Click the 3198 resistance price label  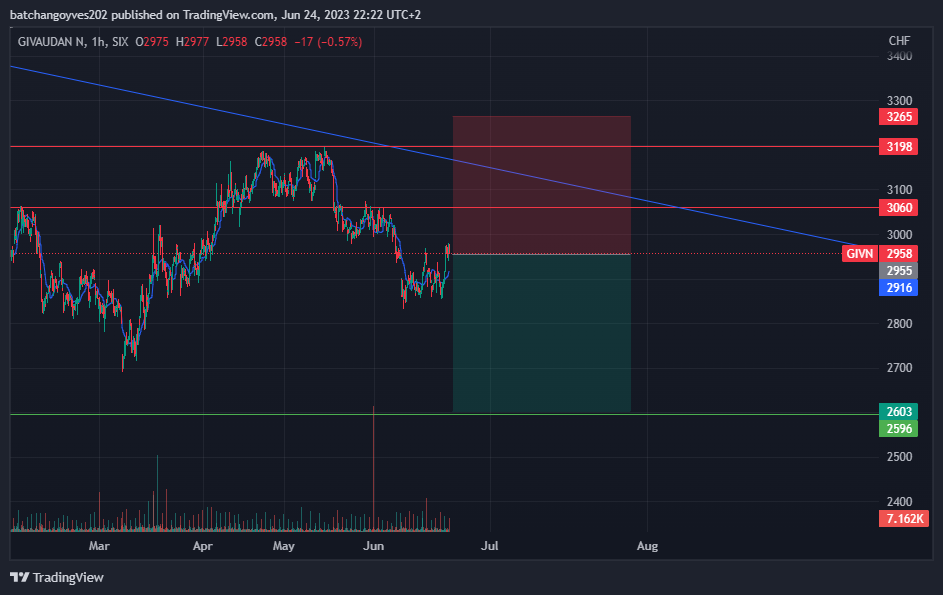pyautogui.click(x=898, y=147)
